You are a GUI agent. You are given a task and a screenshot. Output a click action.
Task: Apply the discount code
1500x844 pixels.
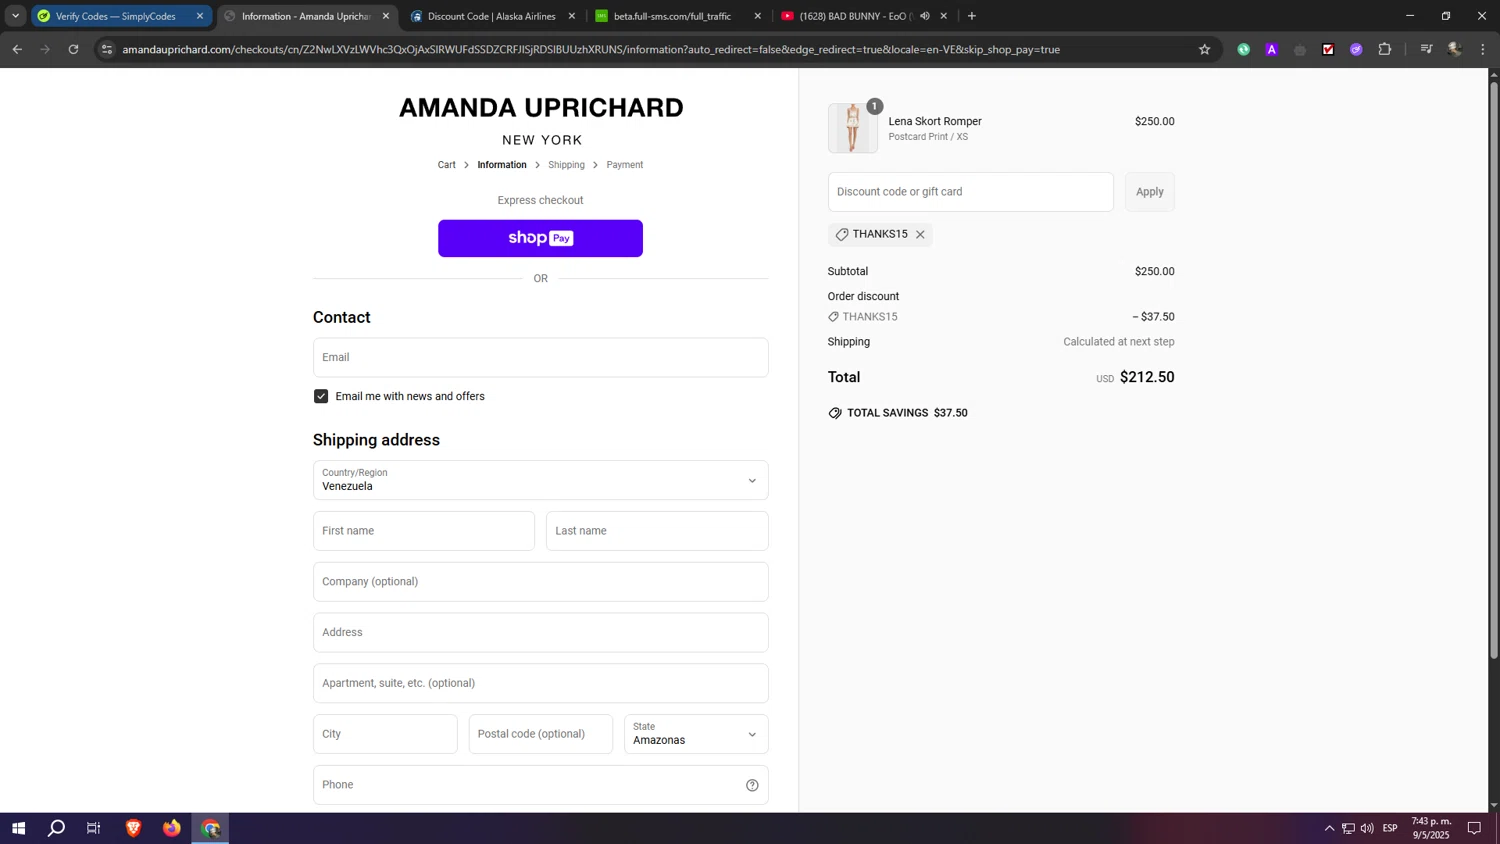coord(1150,192)
